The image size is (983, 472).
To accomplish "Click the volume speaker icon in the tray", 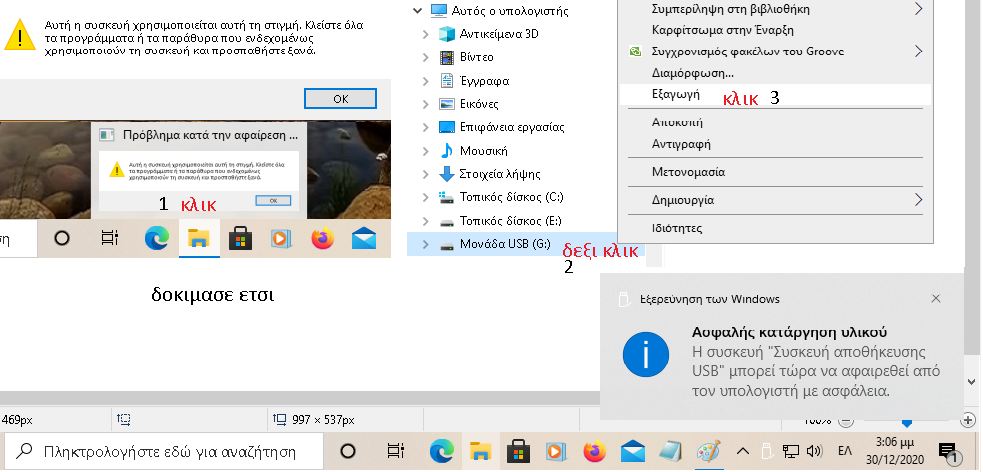I will pos(814,451).
